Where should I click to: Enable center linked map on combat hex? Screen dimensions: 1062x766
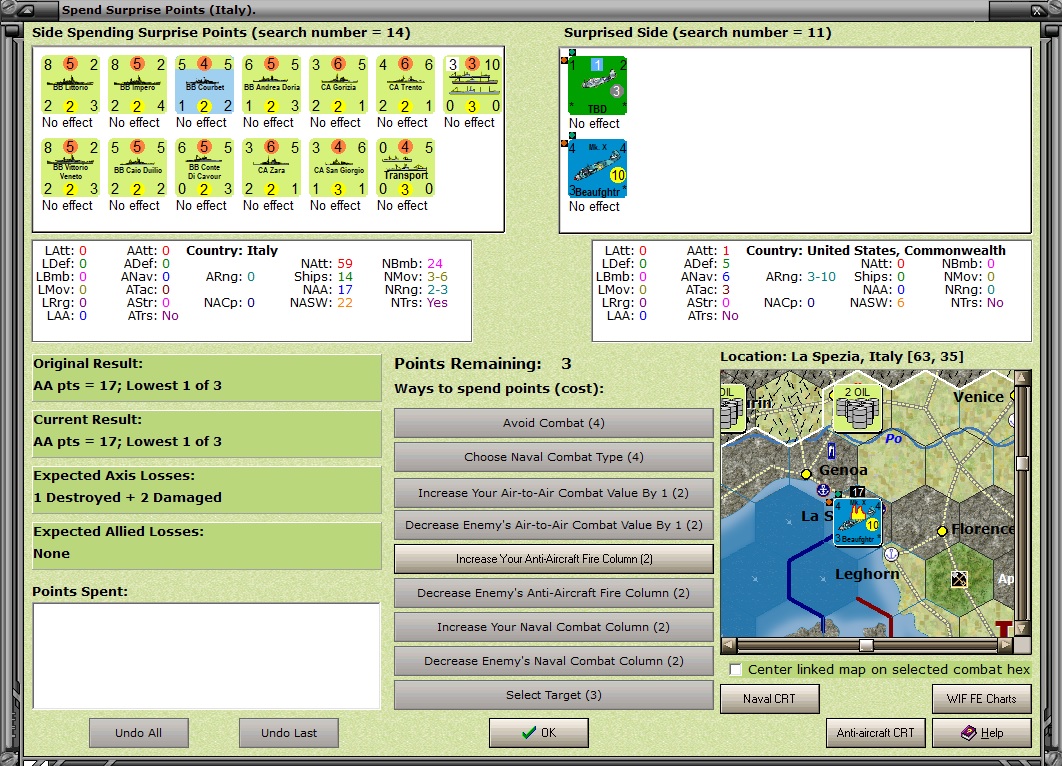(735, 670)
